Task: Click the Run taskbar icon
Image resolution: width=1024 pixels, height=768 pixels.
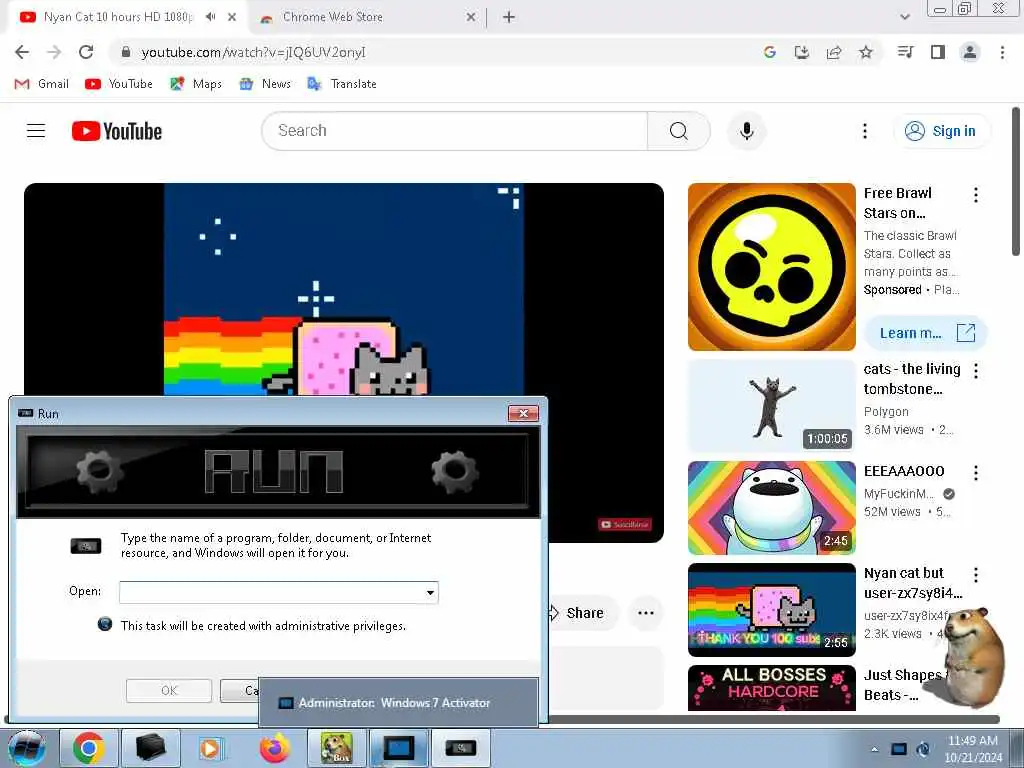Action: tap(460, 748)
